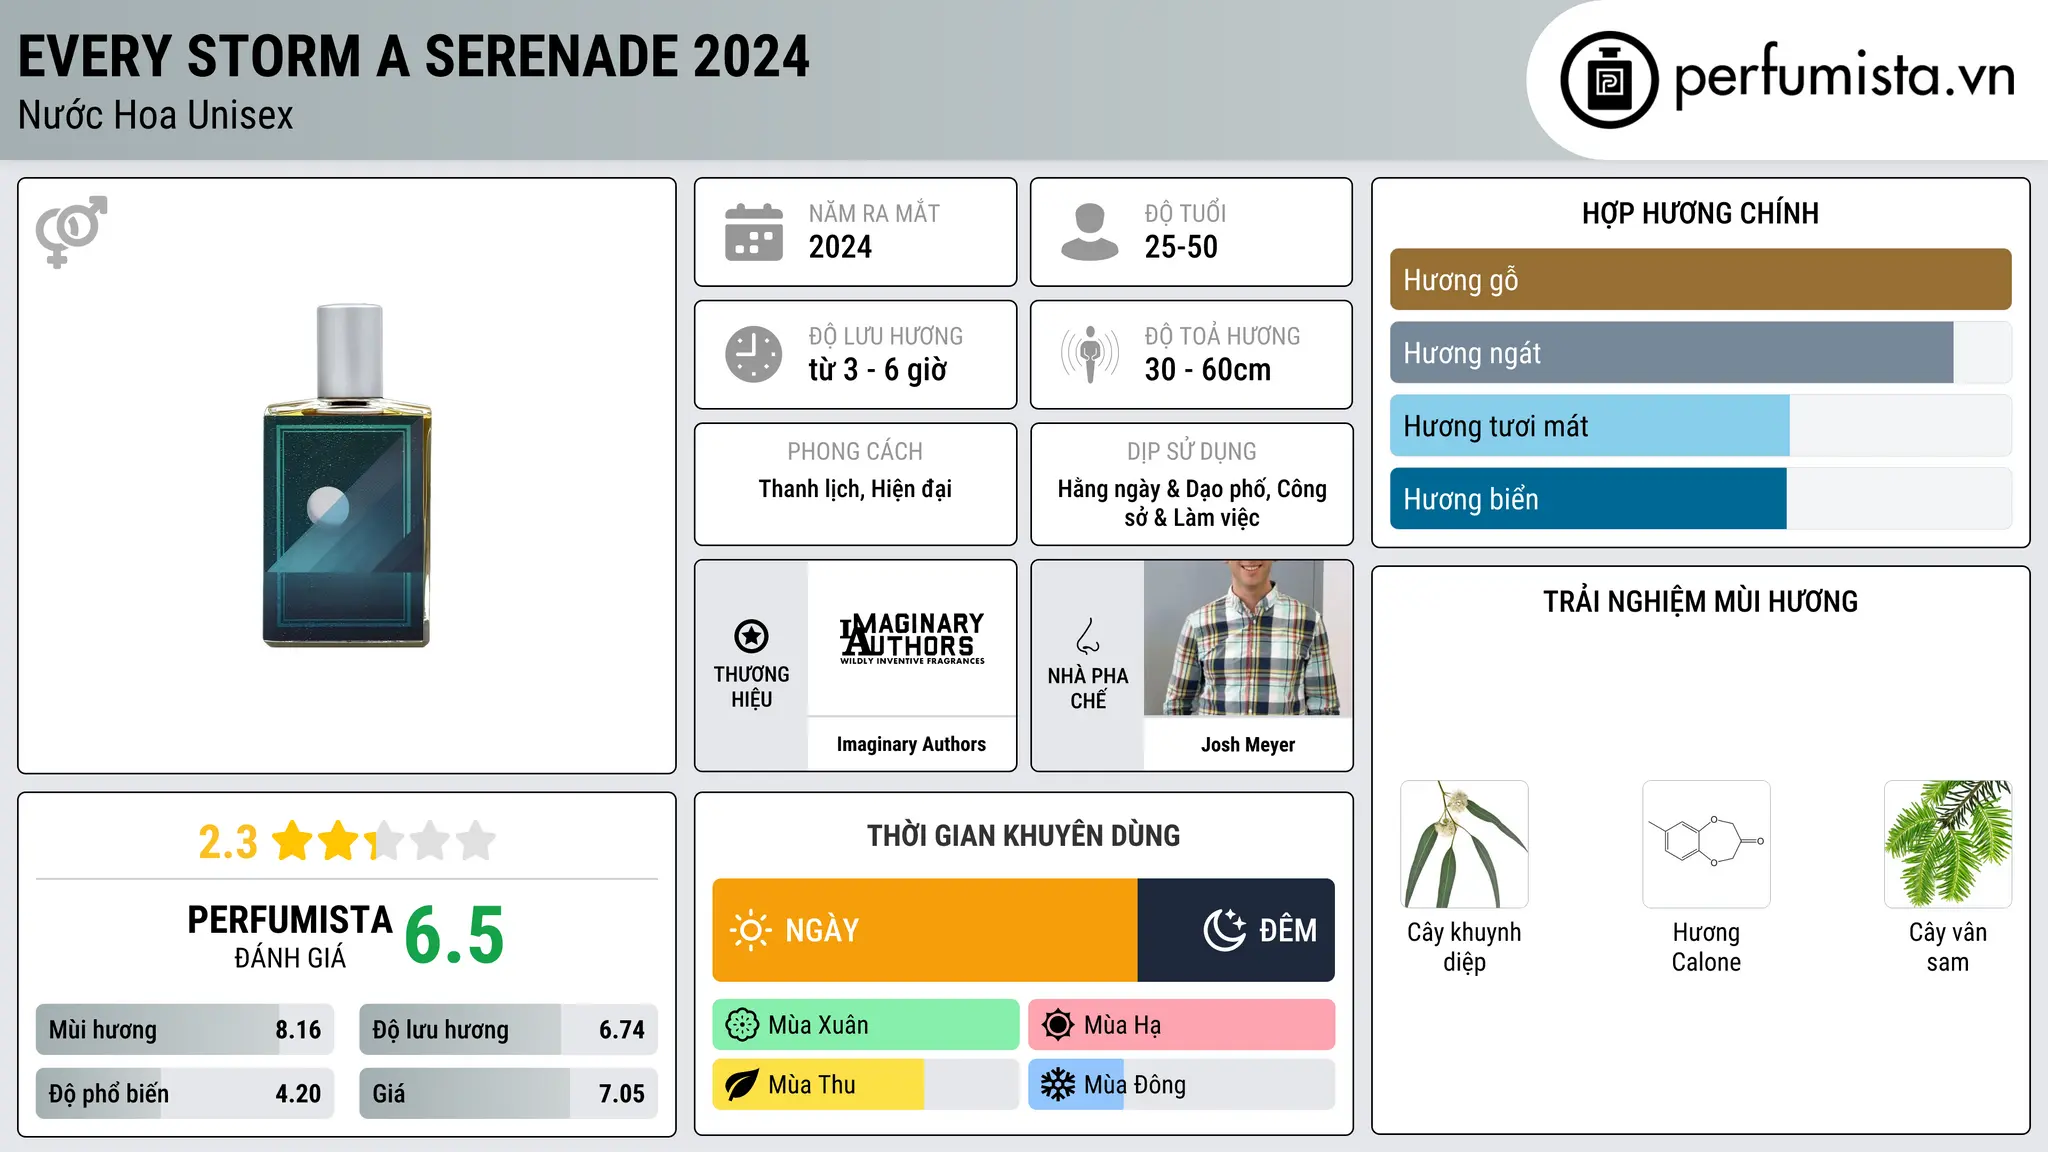
Task: Click the star badge icon above Thương hiệu
Action: point(751,636)
